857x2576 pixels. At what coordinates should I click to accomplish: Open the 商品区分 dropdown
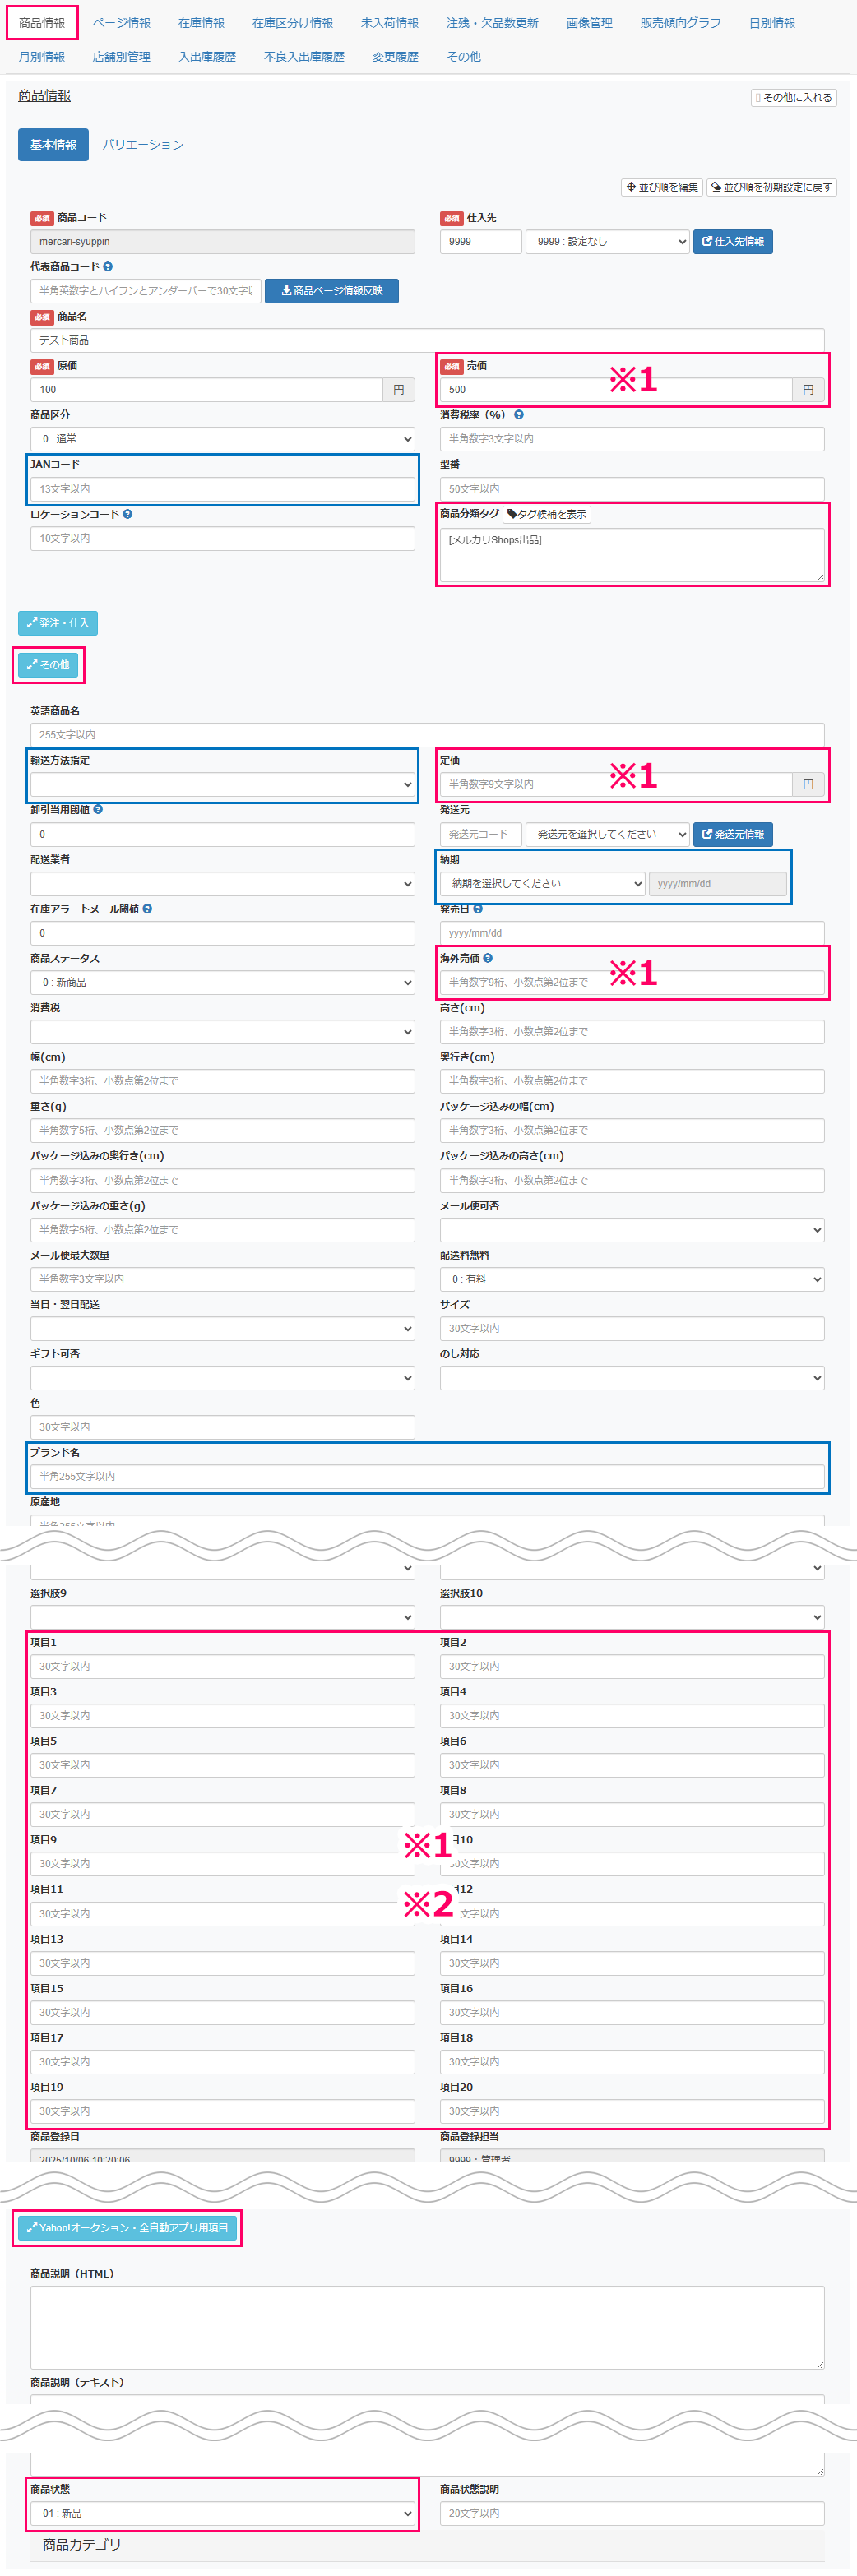tap(222, 439)
